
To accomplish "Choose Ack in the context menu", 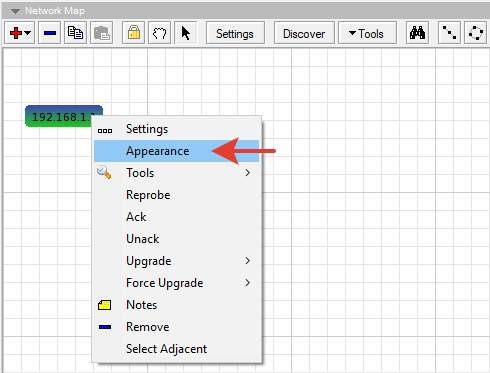I will pyautogui.click(x=177, y=217).
